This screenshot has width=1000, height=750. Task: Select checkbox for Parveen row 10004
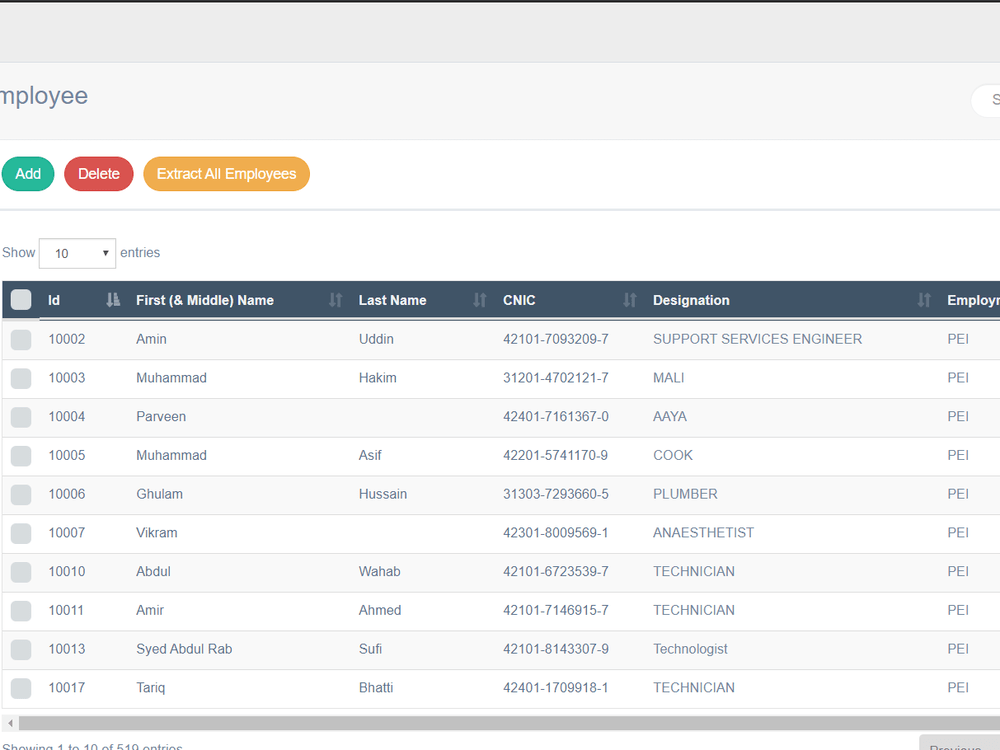point(21,417)
